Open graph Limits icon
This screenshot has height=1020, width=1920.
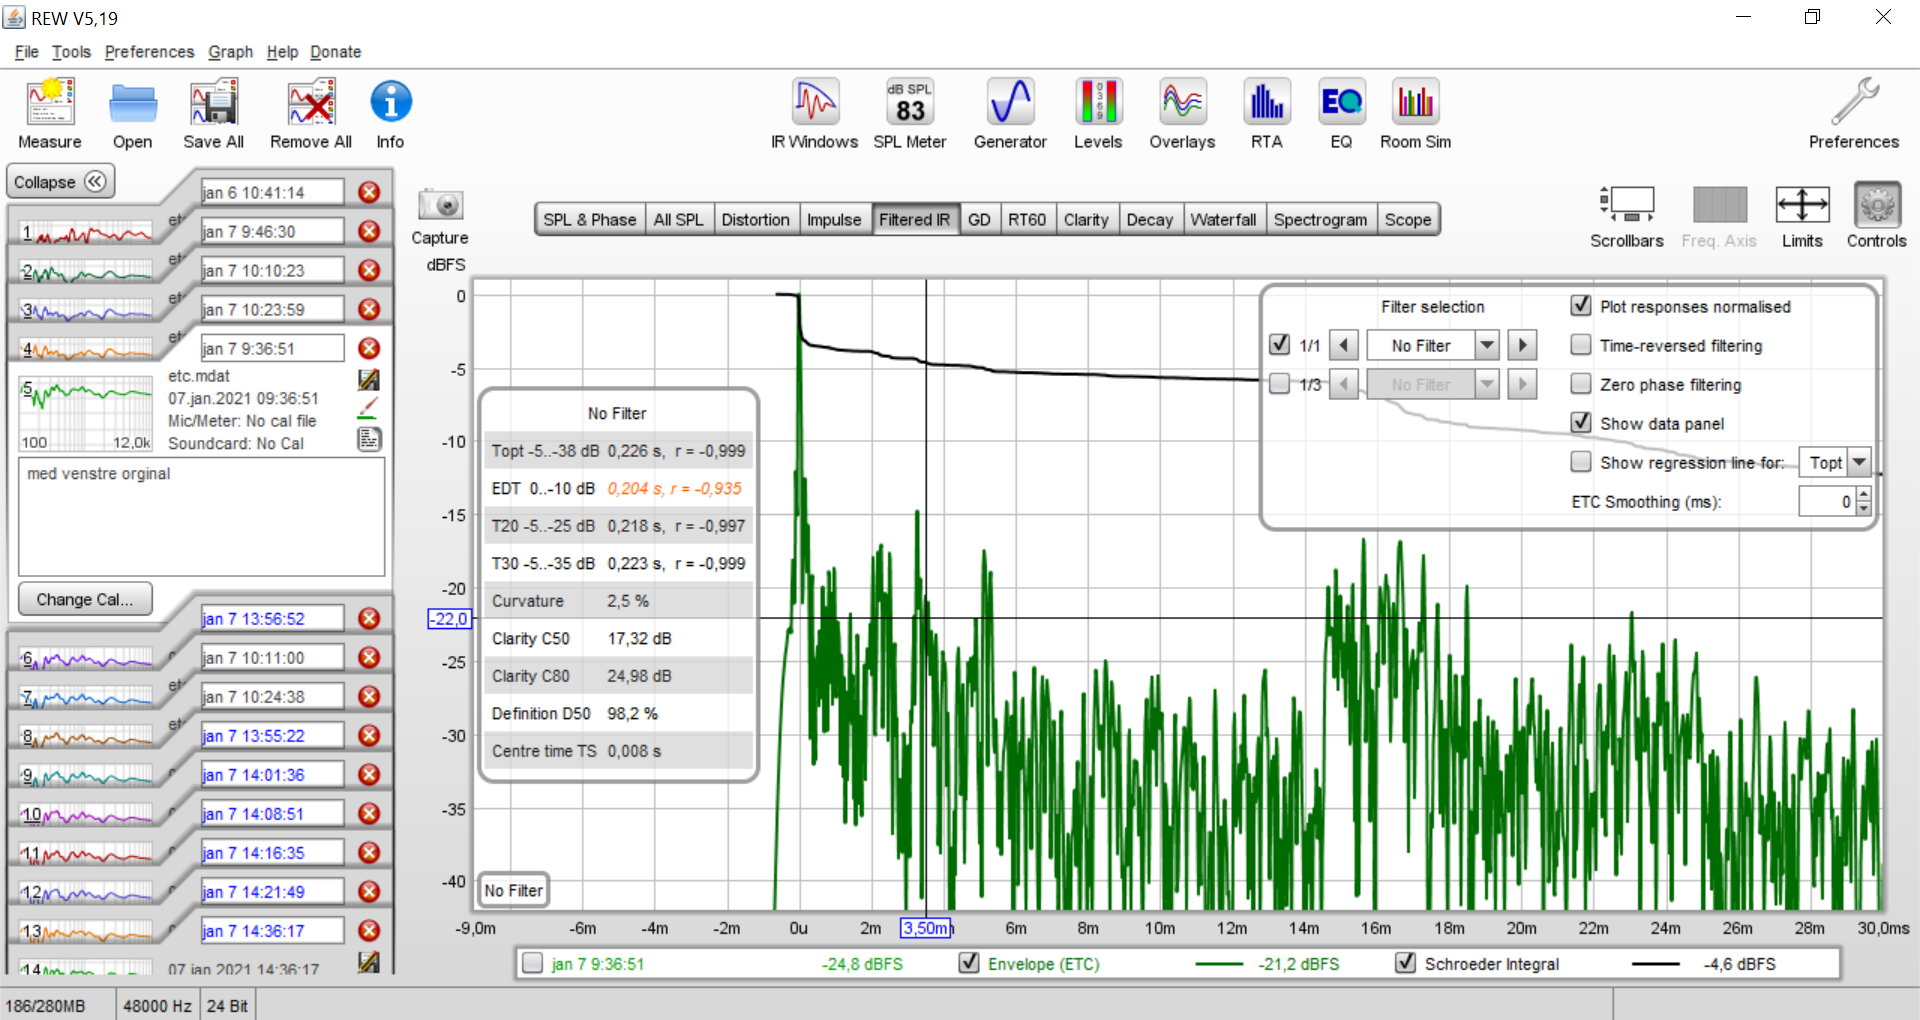(x=1802, y=204)
